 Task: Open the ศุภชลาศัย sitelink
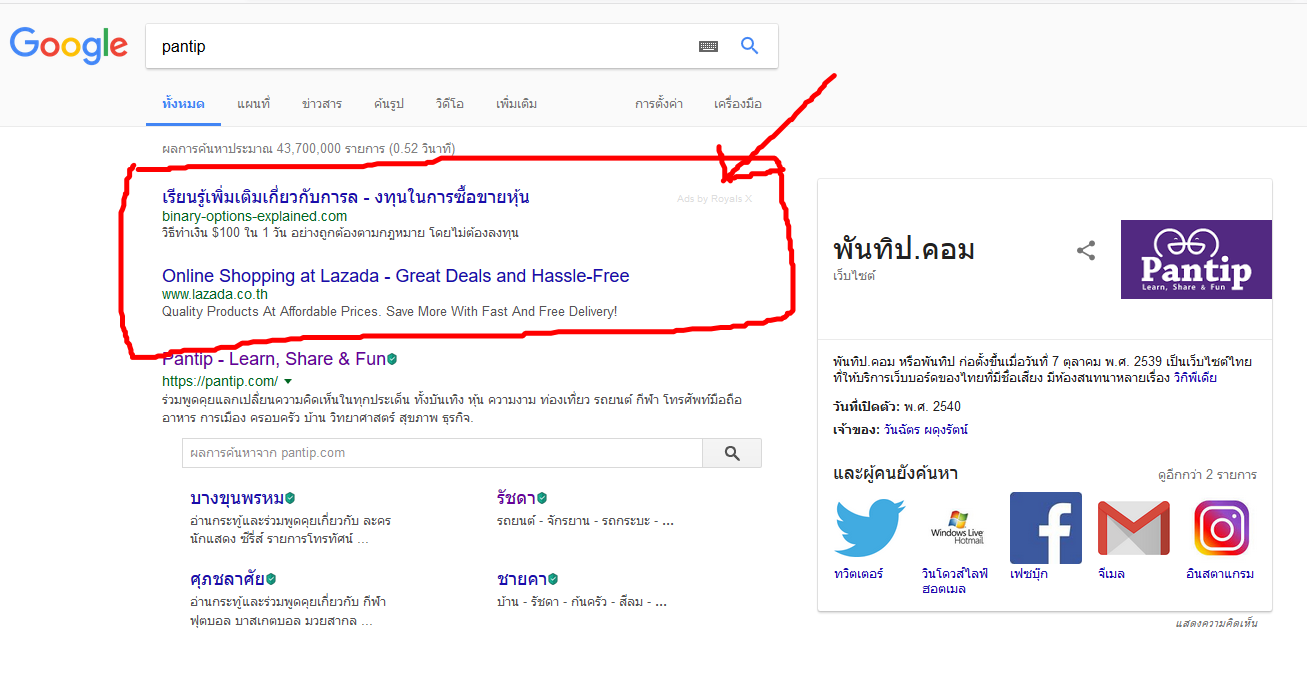pos(227,579)
